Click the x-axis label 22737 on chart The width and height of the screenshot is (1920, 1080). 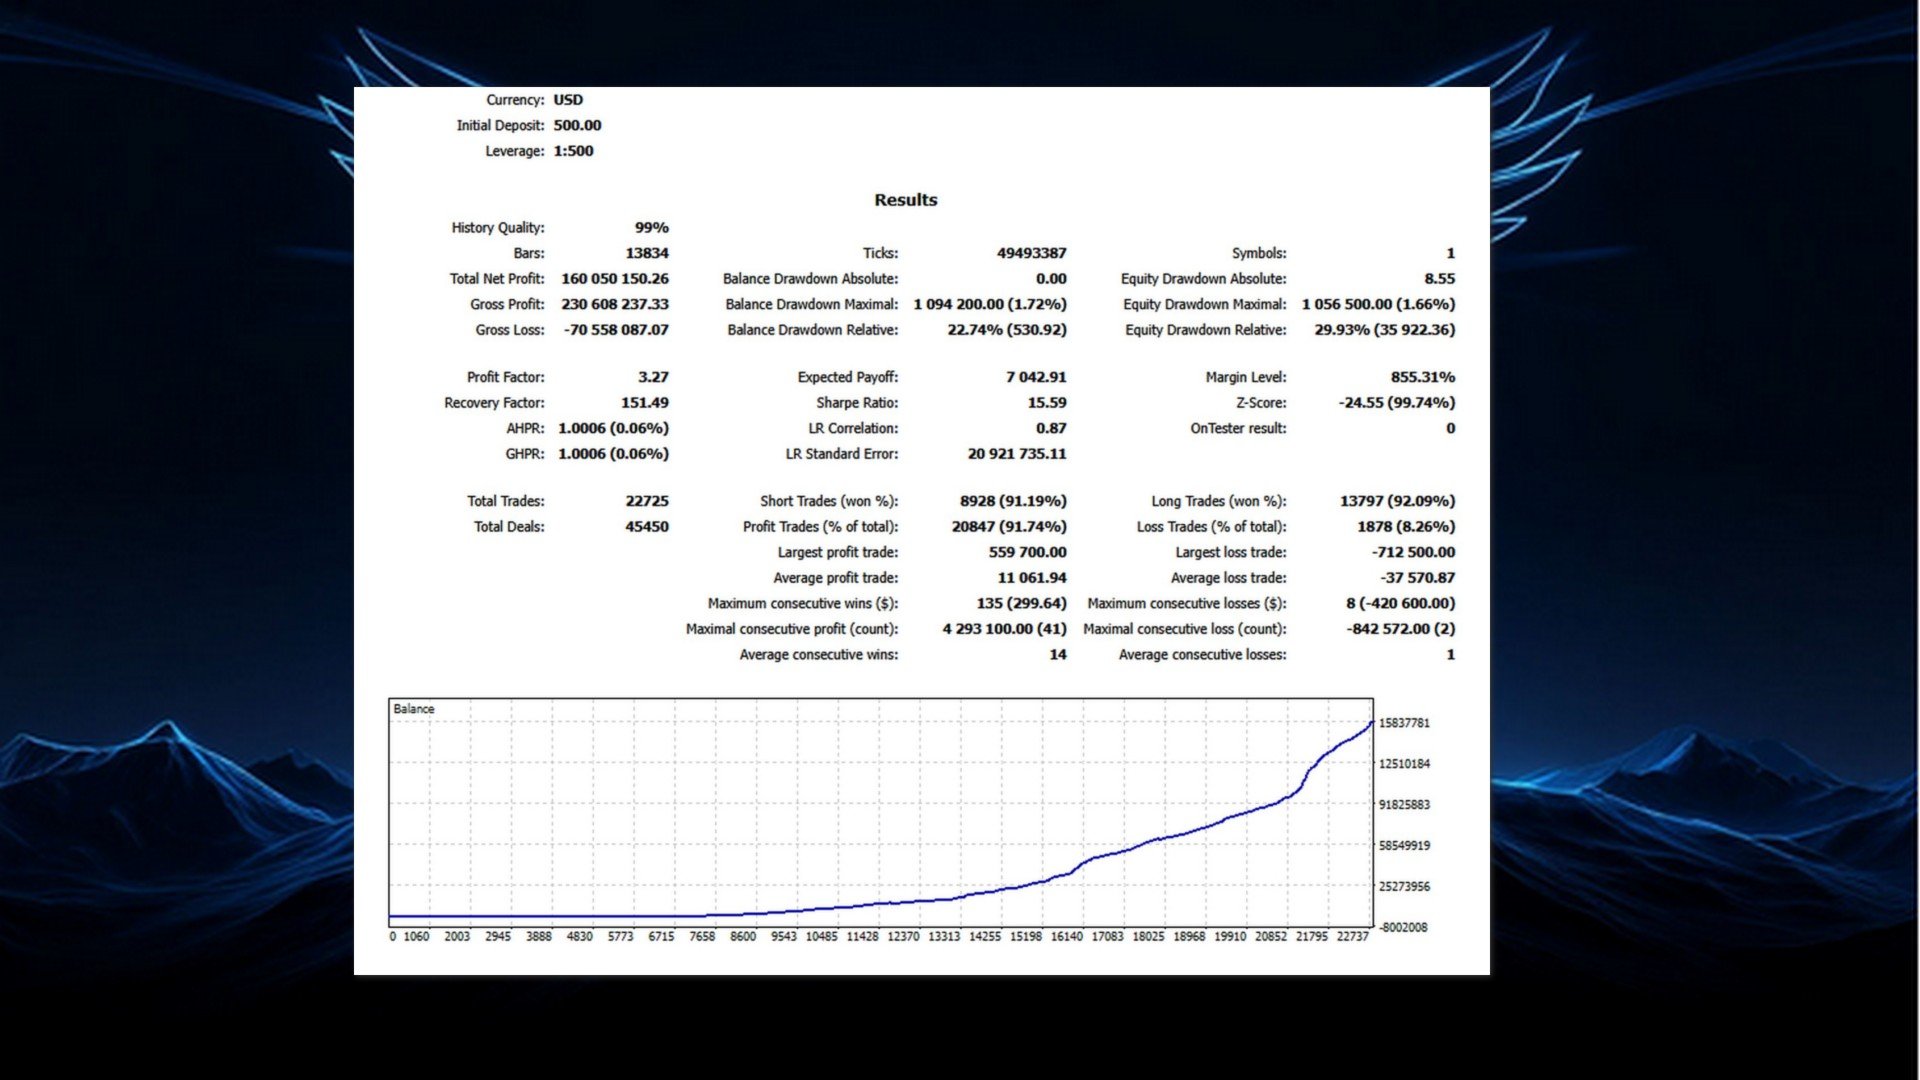point(1351,937)
